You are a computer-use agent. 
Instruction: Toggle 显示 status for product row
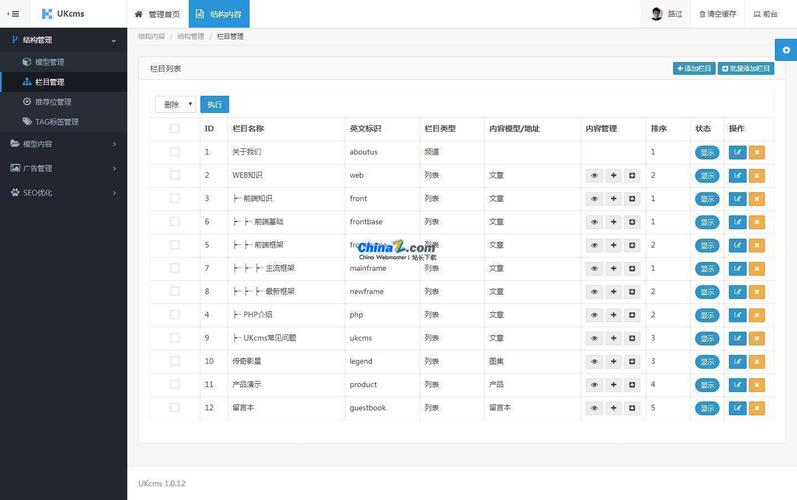coord(707,385)
